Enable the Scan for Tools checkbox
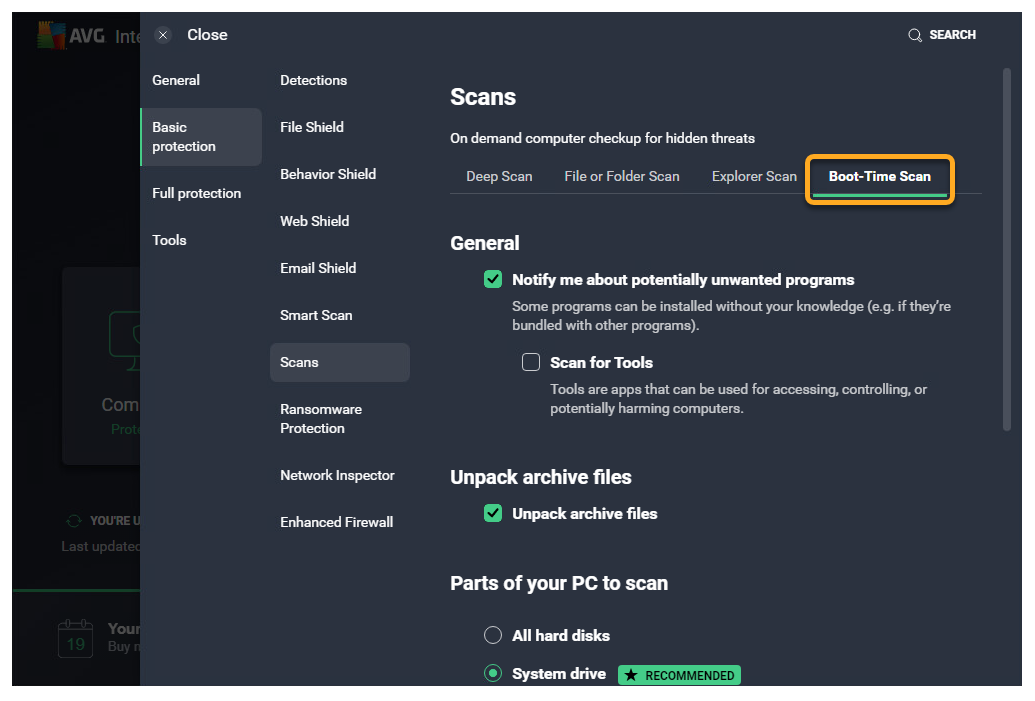The image size is (1035, 701). [x=531, y=362]
